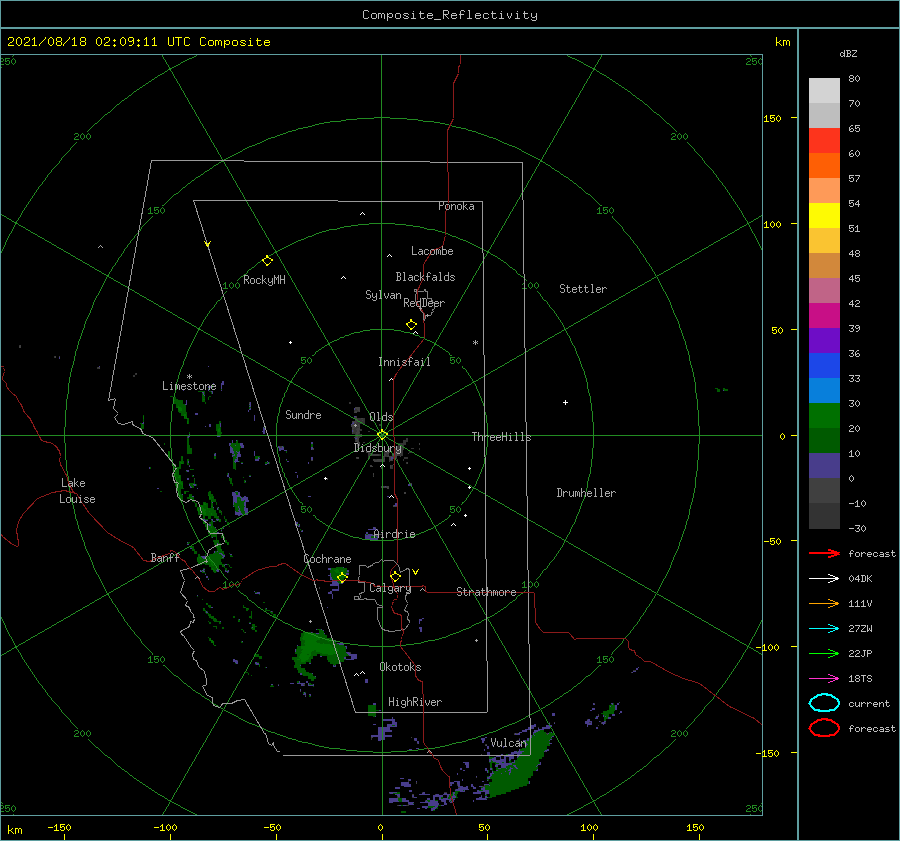Viewport: 900px width, 841px height.
Task: Click the Innisfail city label
Action: point(404,362)
